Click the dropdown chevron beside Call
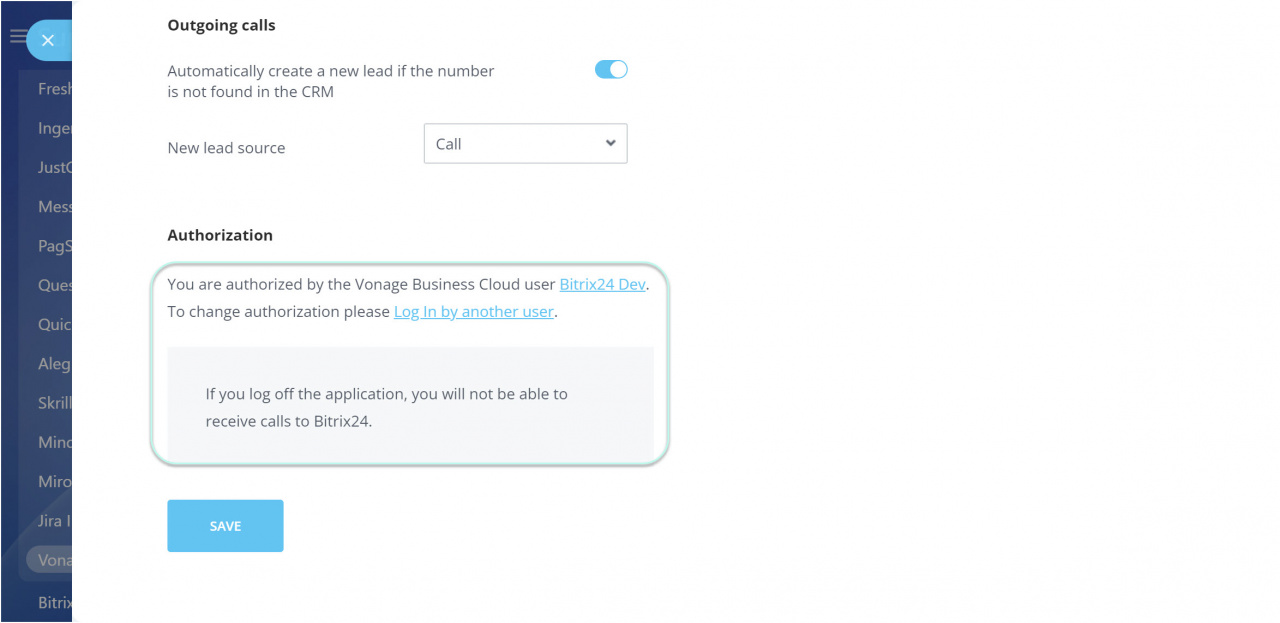The height and width of the screenshot is (623, 1280). click(610, 143)
